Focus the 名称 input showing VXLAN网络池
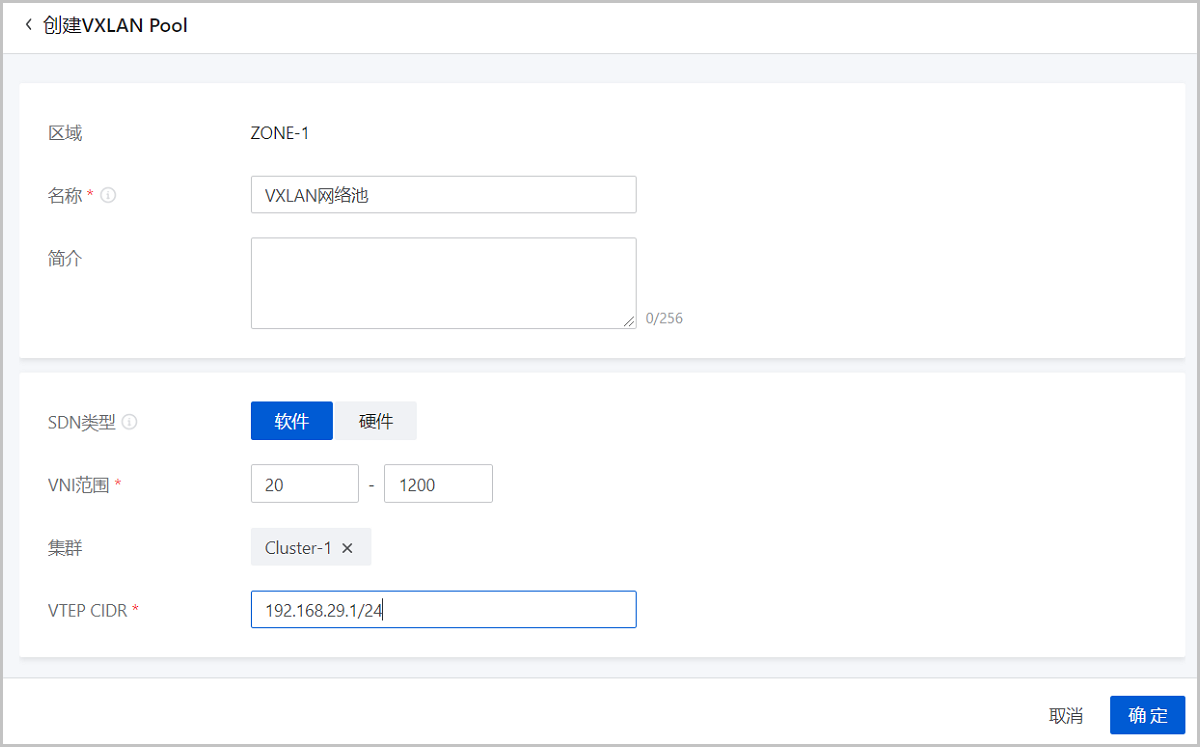 click(x=443, y=194)
